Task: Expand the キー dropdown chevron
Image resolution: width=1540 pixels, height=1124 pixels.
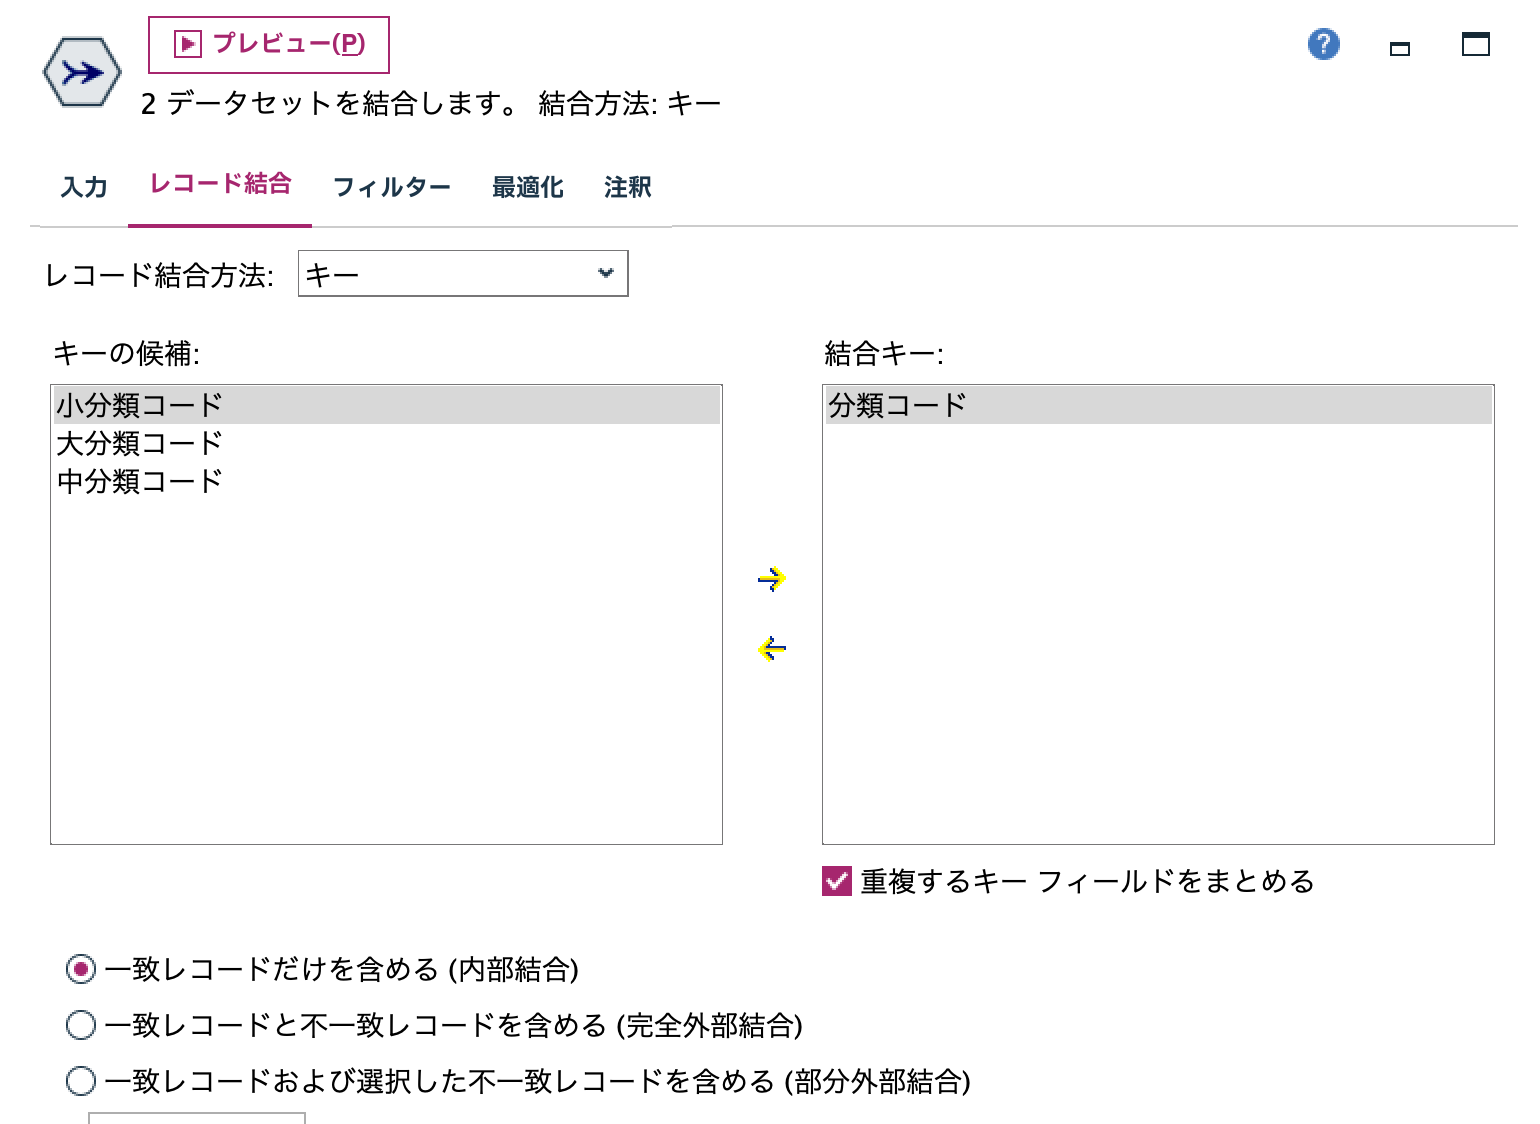Action: click(x=604, y=273)
